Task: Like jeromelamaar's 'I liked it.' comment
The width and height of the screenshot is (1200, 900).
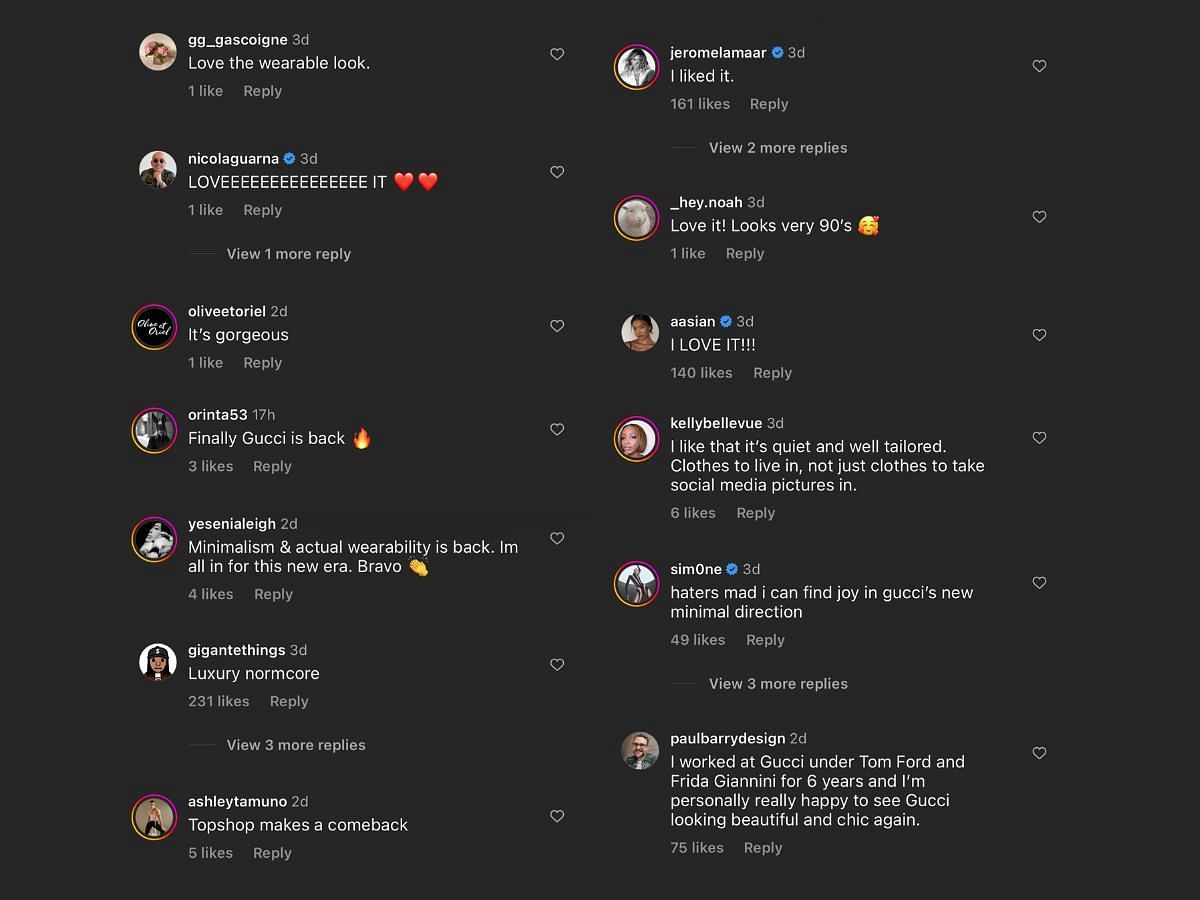Action: pyautogui.click(x=1039, y=66)
